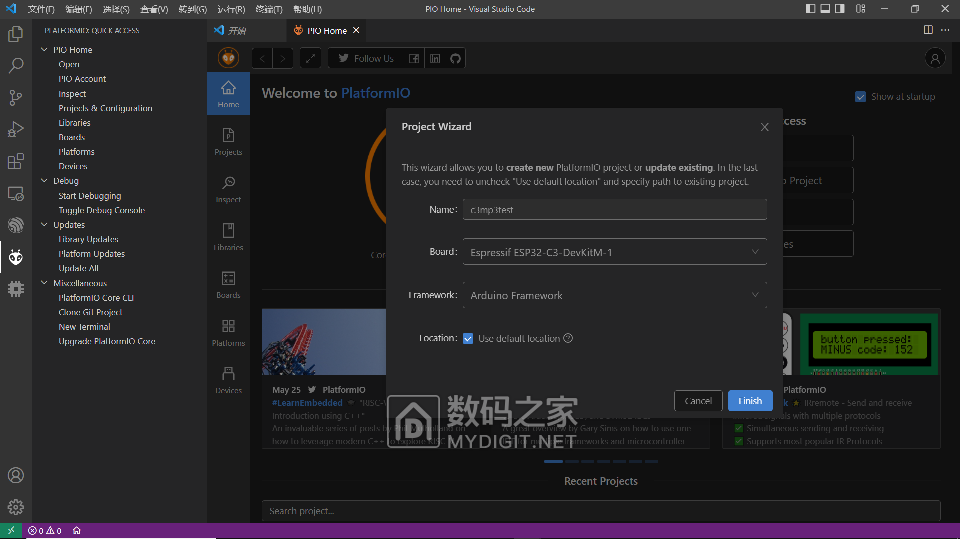Image resolution: width=966 pixels, height=543 pixels.
Task: Open the first menu bar item 文件(F)
Action: click(x=41, y=9)
